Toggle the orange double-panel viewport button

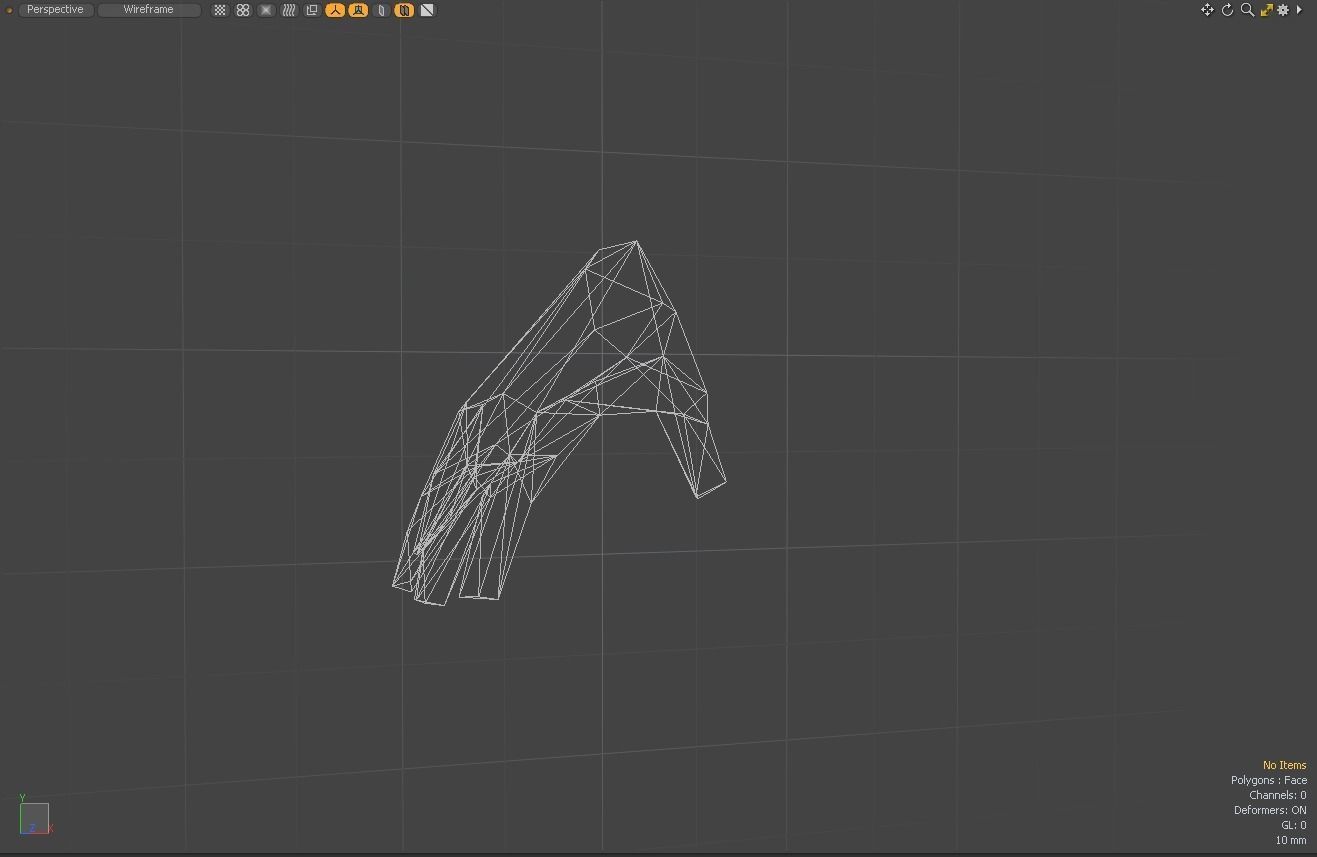tap(404, 10)
